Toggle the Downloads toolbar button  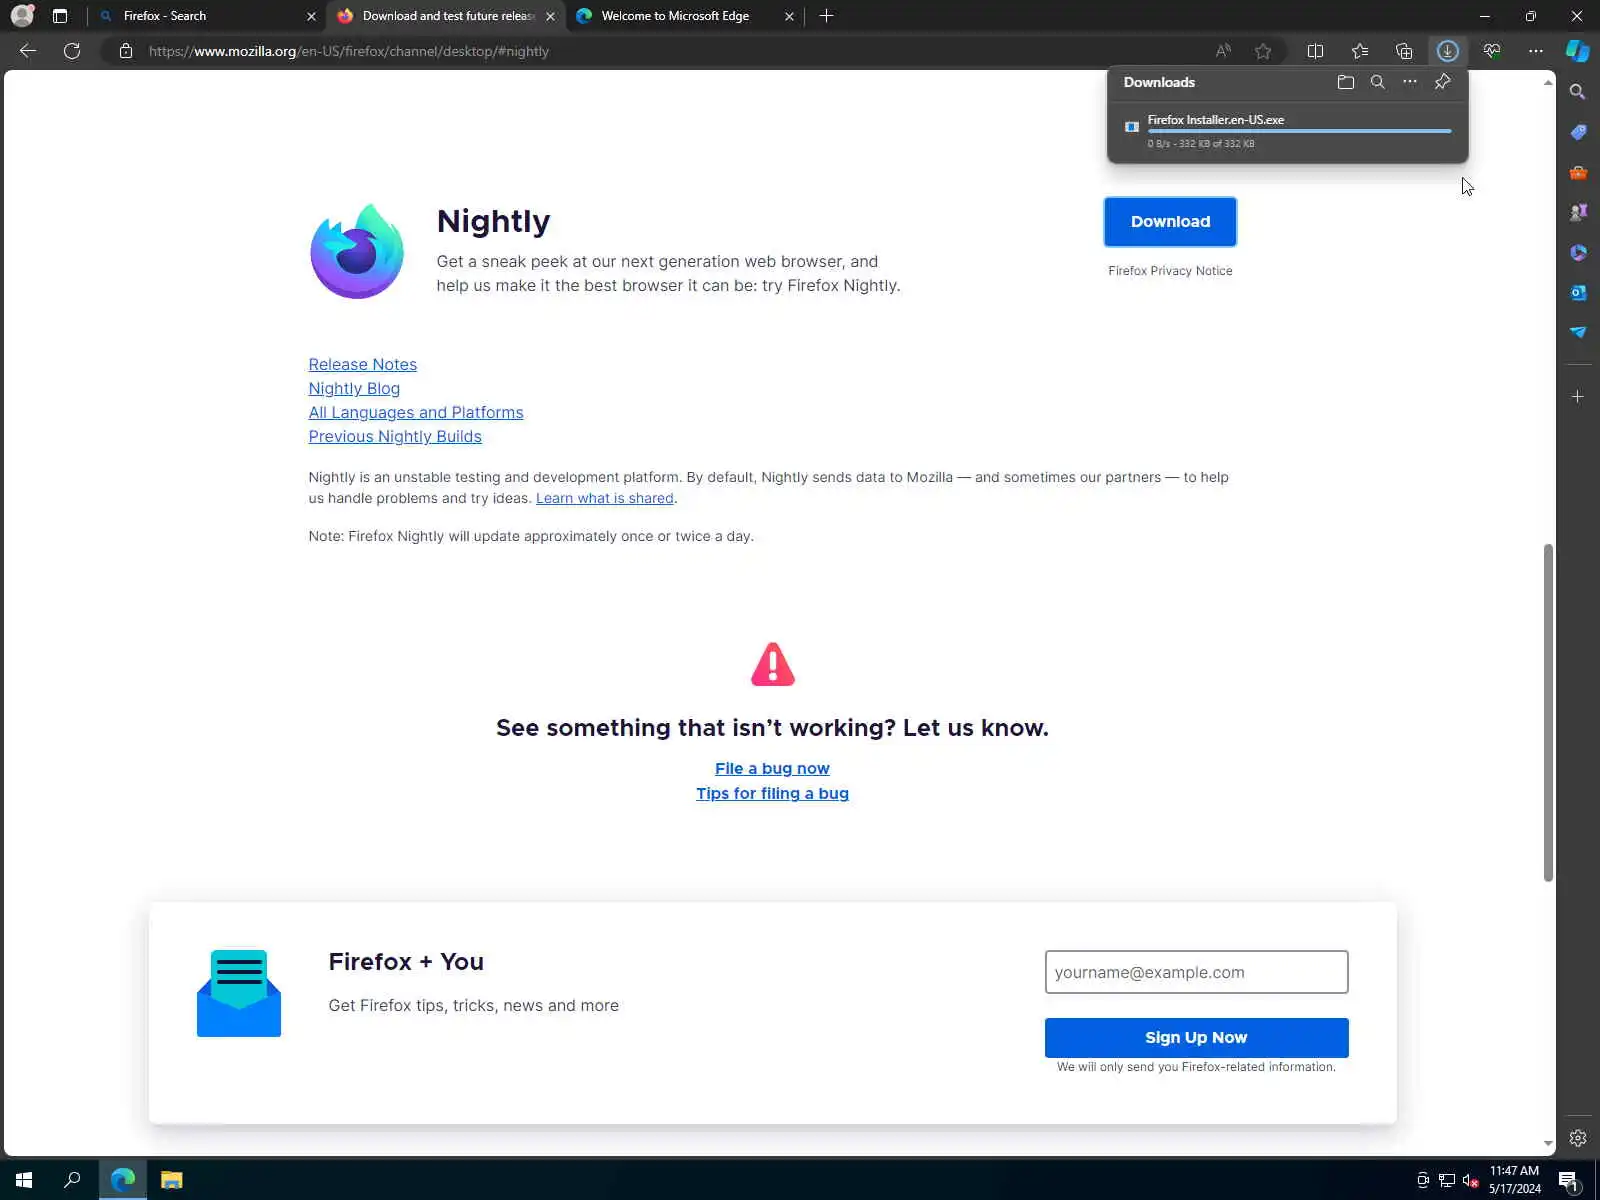coord(1447,51)
